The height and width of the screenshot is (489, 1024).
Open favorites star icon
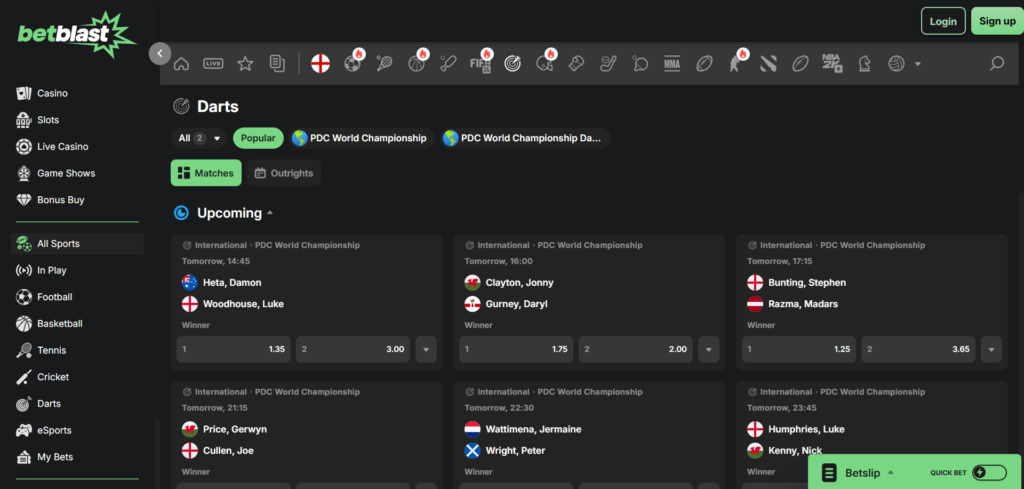click(x=245, y=64)
